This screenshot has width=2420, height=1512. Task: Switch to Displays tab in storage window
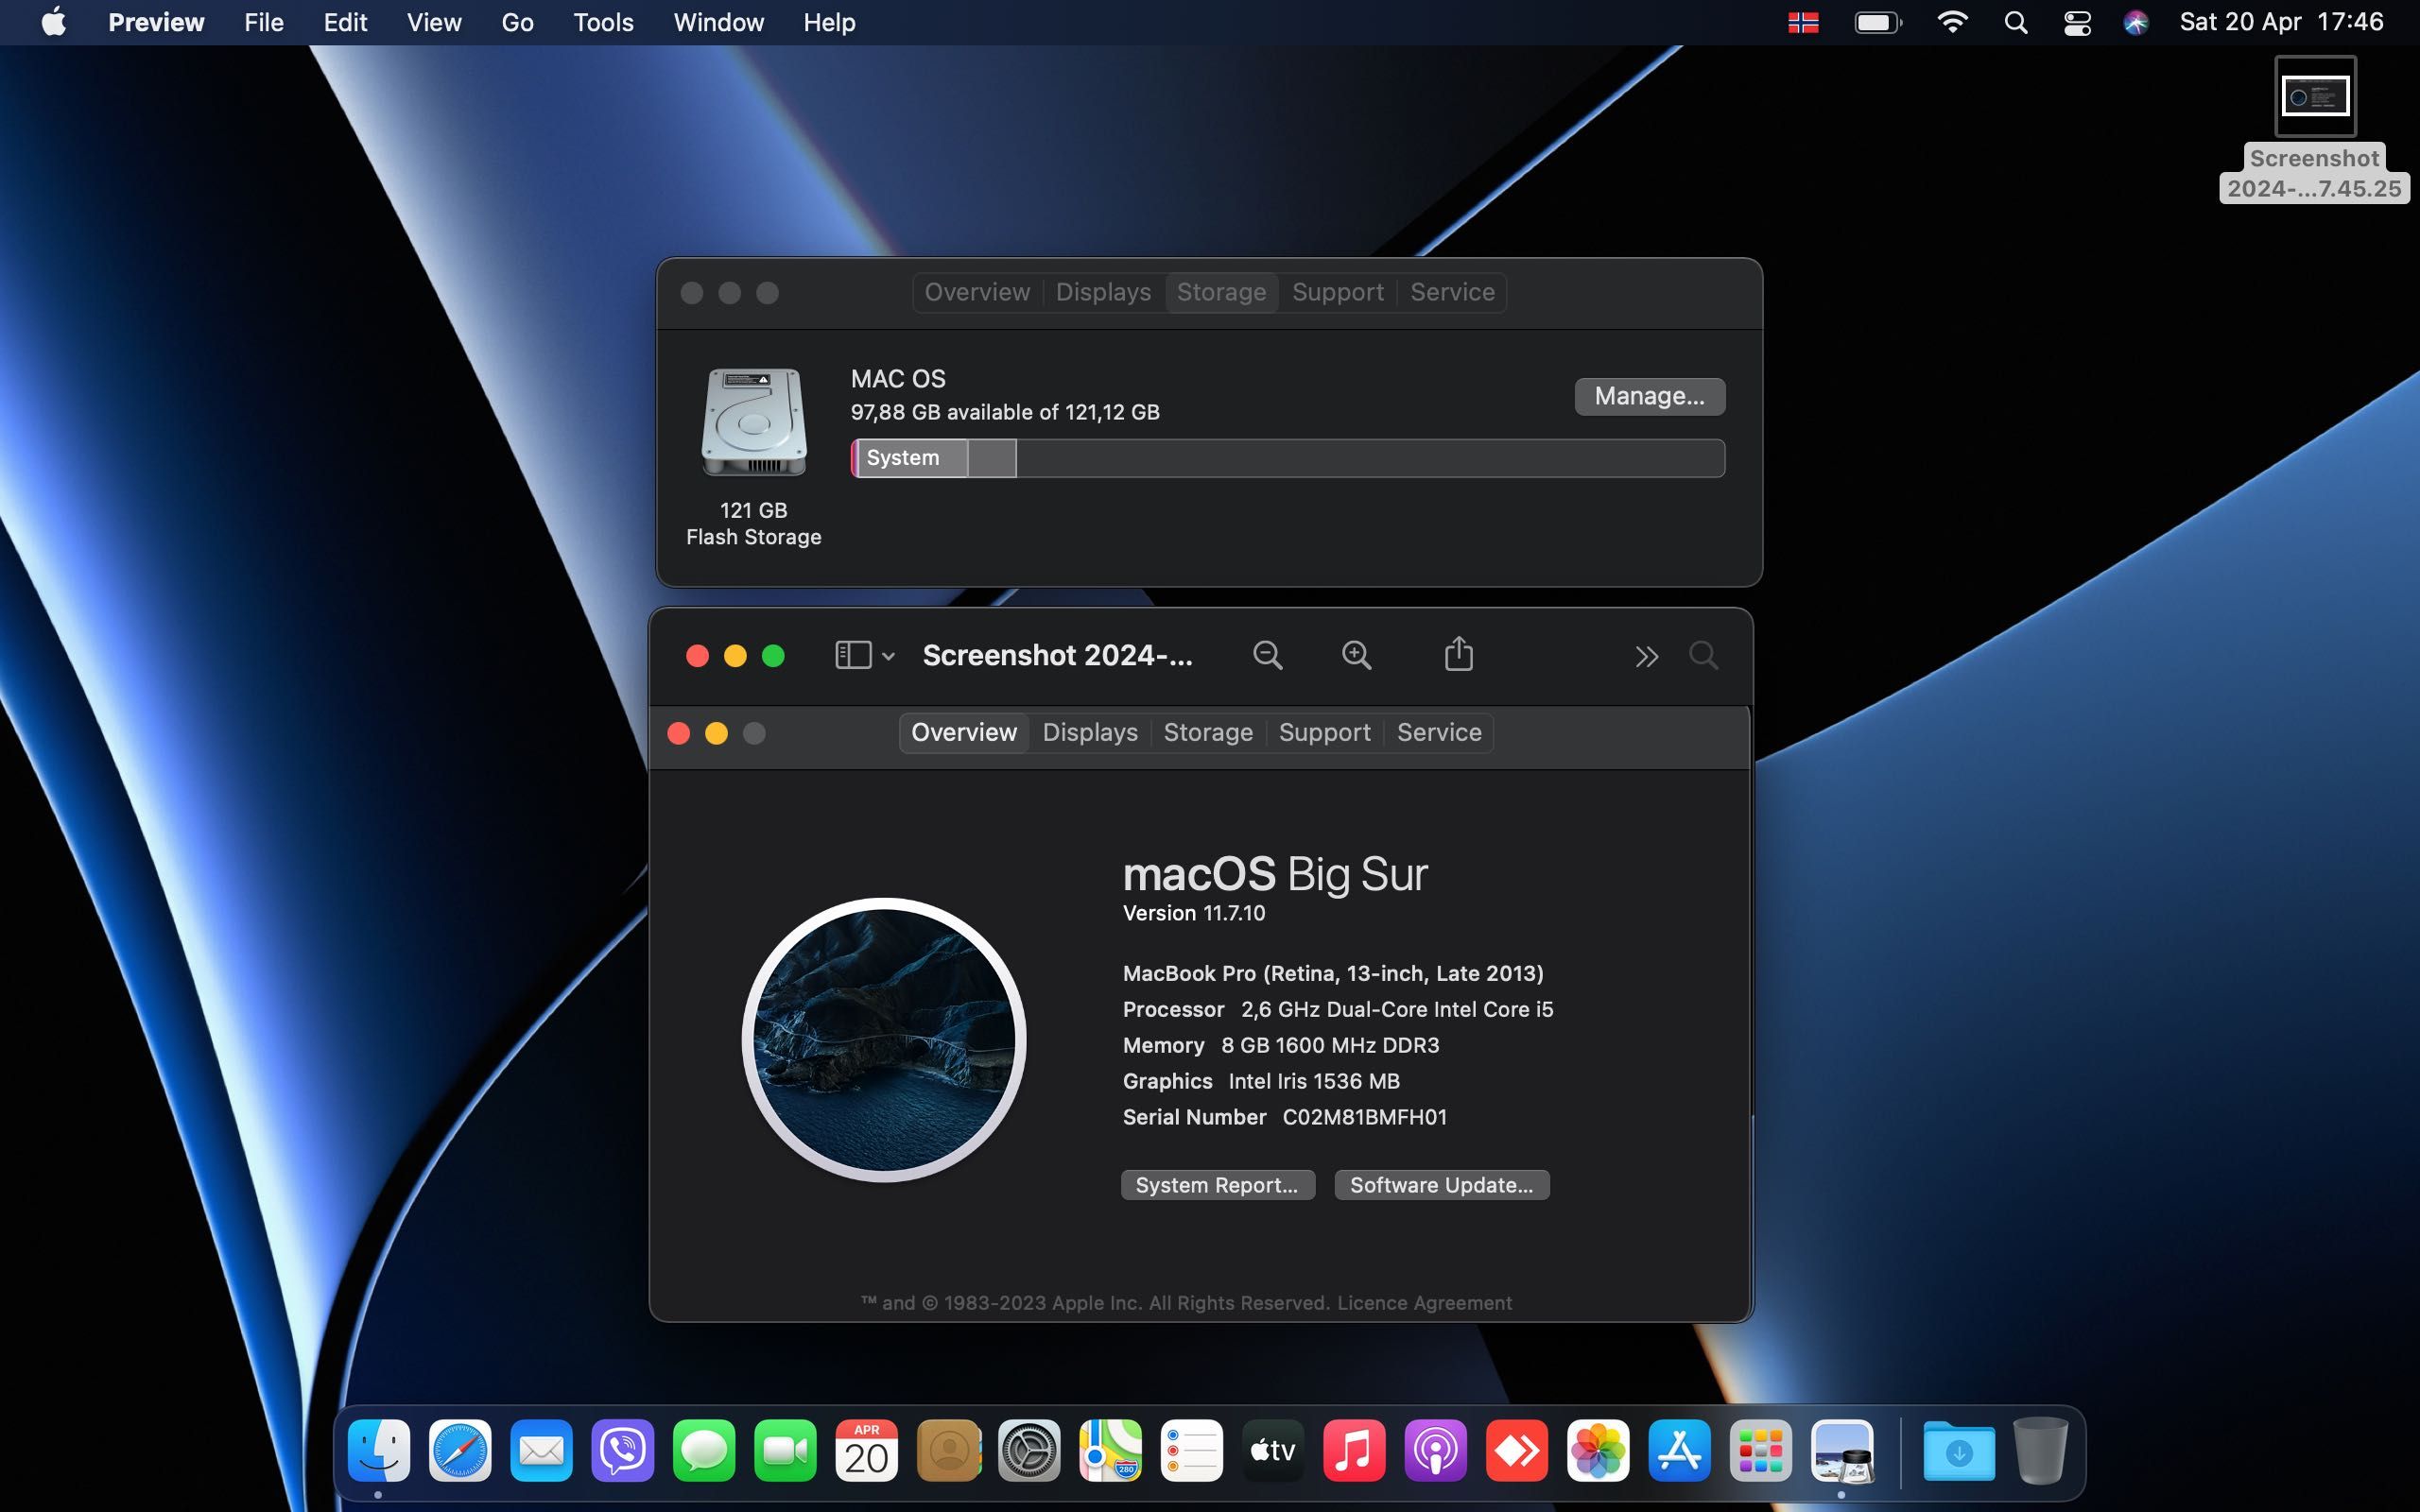point(1103,292)
